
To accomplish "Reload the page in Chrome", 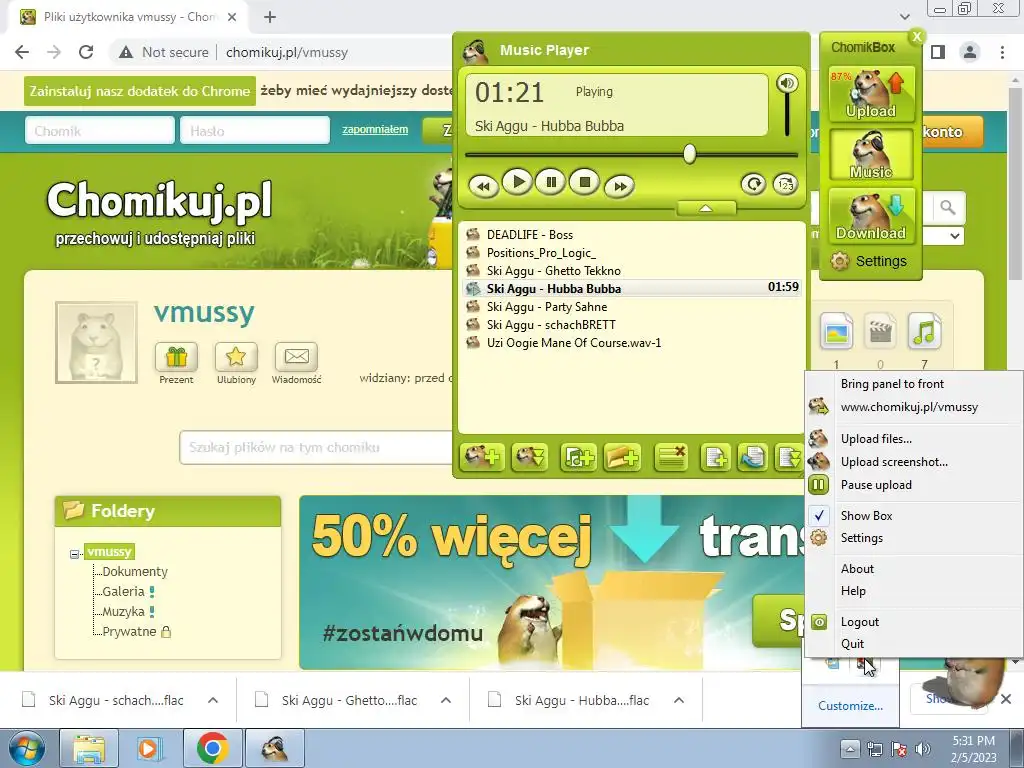I will coord(86,52).
